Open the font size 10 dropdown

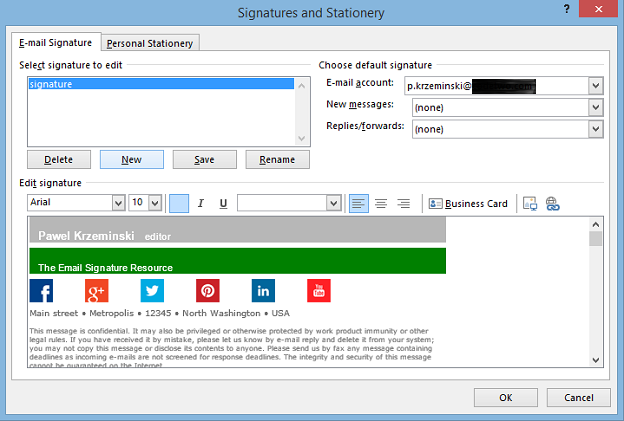pos(155,203)
